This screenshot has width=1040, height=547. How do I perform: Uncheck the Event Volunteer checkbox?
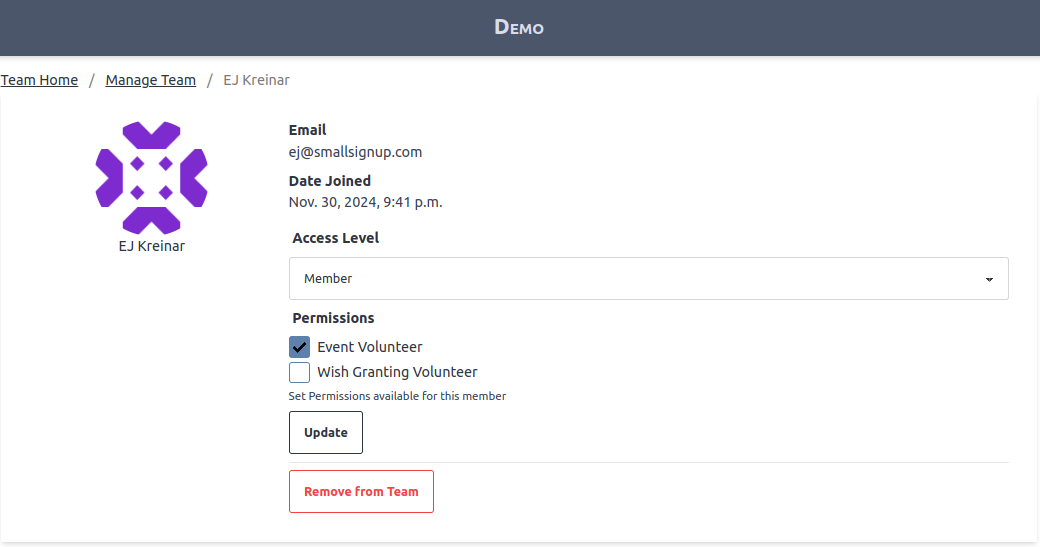pos(299,347)
